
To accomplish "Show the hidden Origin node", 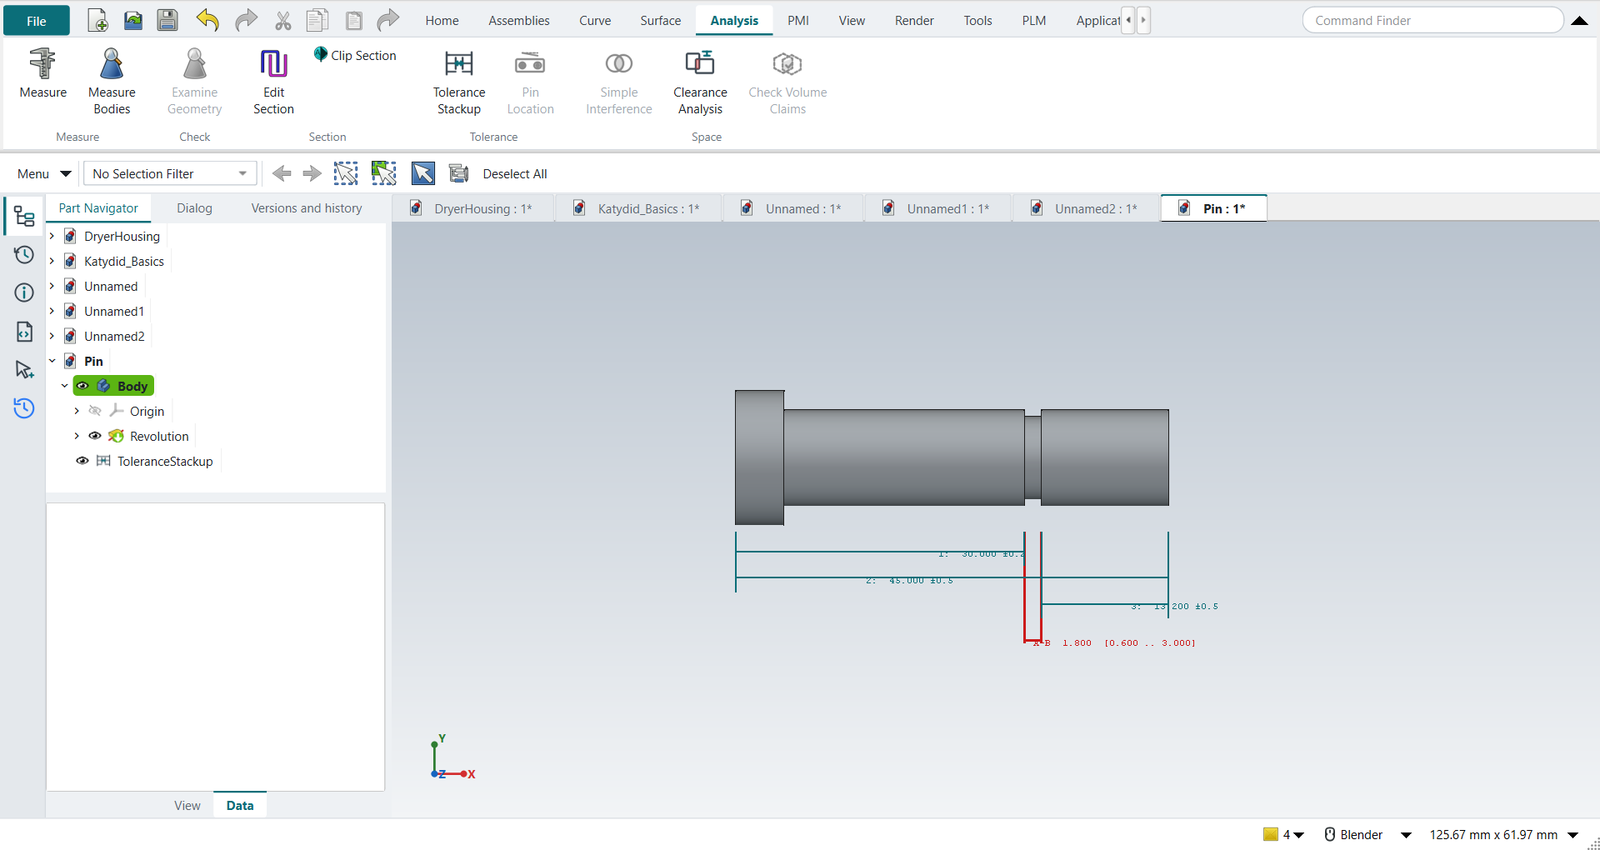I will [95, 411].
